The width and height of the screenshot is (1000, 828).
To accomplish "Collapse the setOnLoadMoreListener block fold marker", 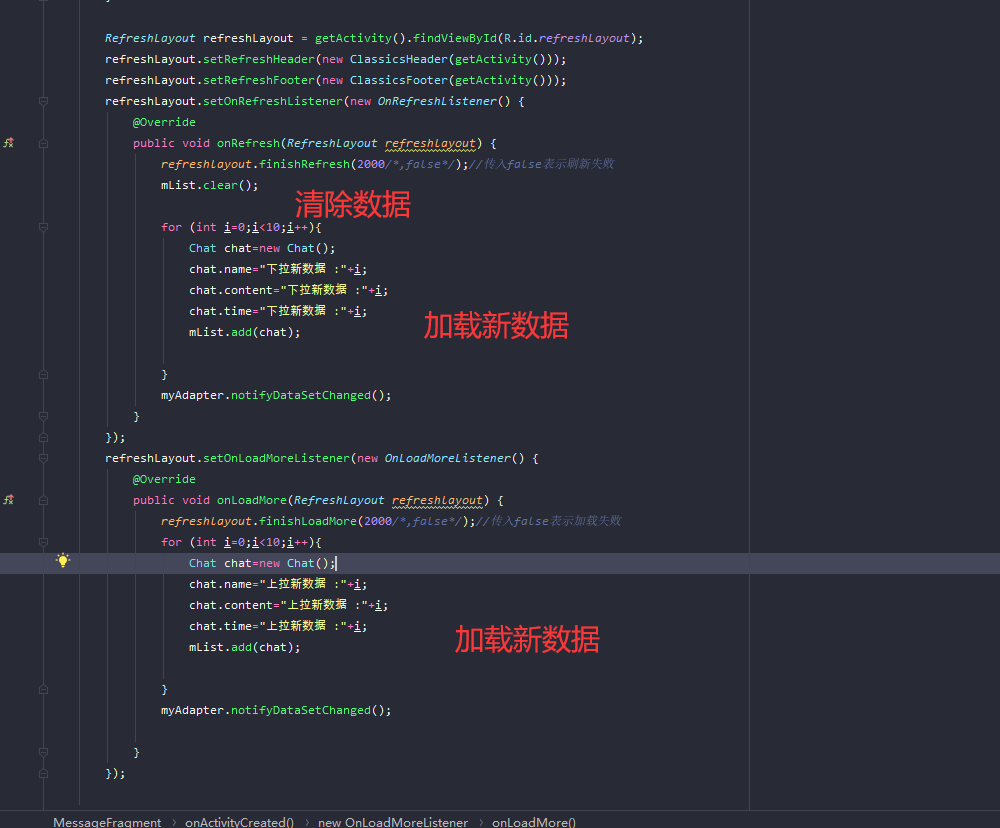I will point(43,458).
